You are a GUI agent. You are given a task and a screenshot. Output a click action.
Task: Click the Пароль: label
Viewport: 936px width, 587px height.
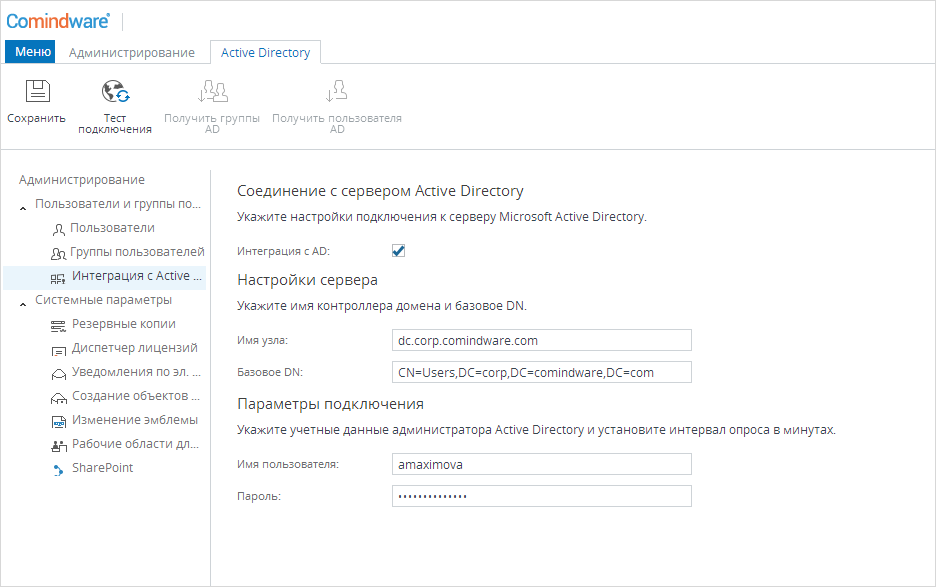(x=258, y=496)
